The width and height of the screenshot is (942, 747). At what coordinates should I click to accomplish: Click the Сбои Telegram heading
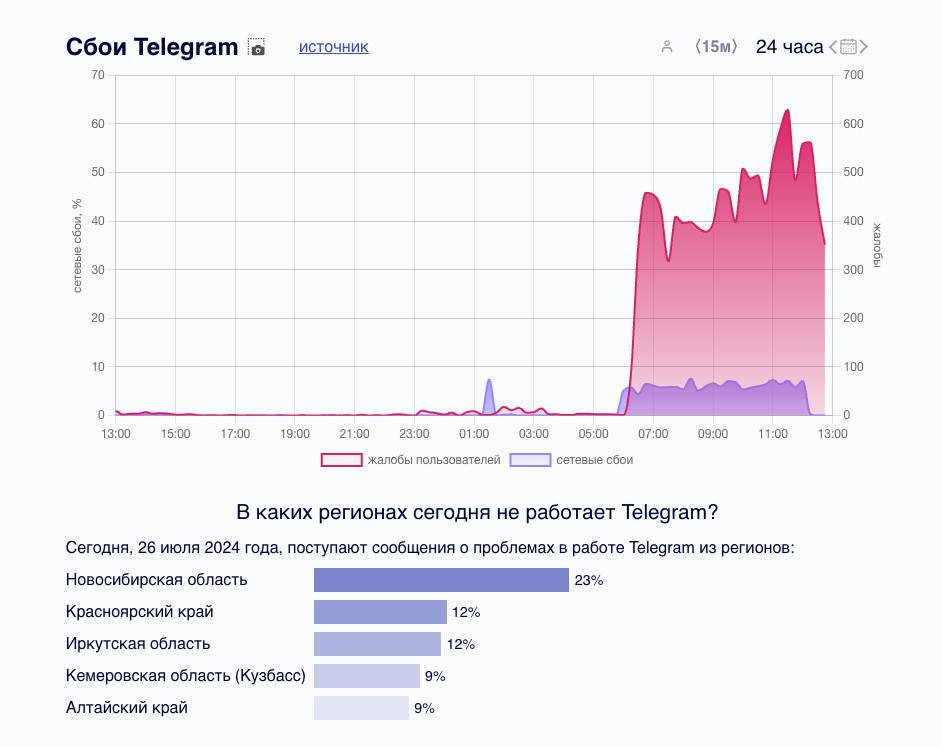point(152,47)
